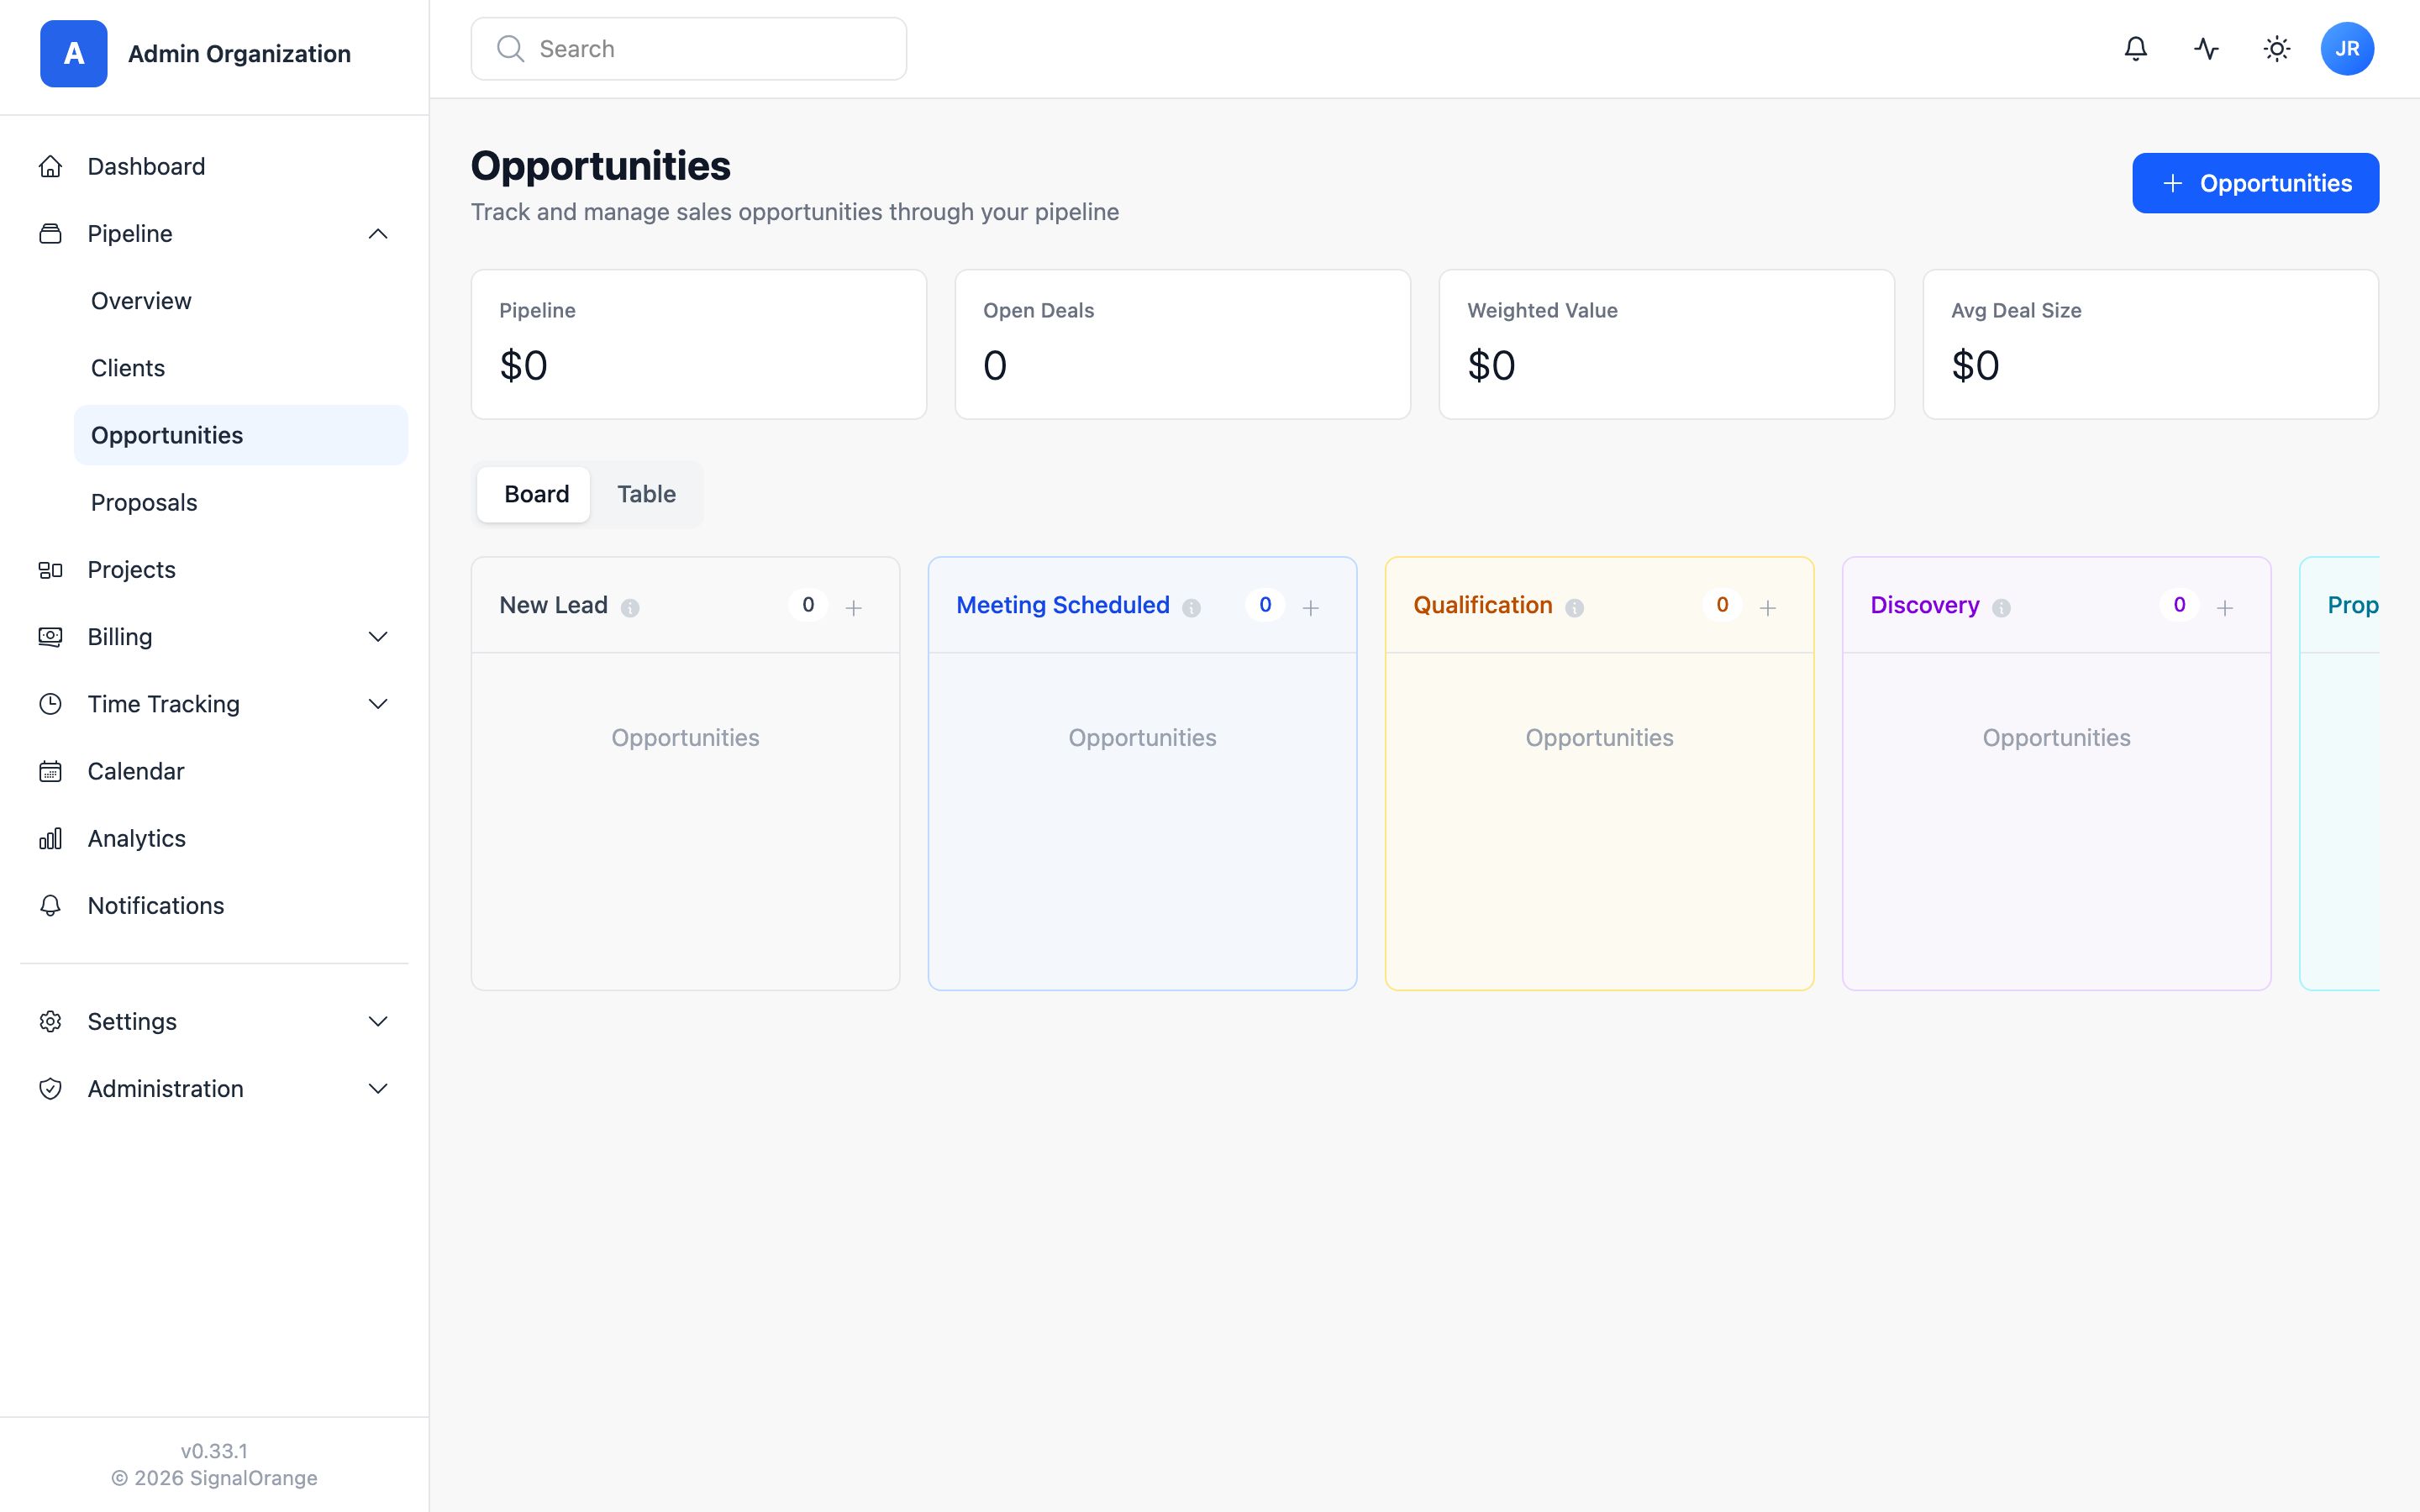Select Opportunities in the sidebar

(241, 435)
